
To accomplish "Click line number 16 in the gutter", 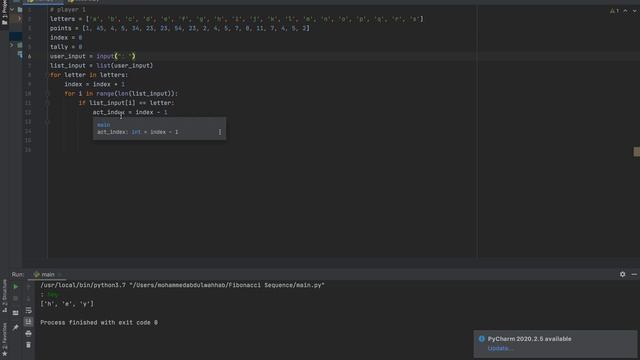I will pyautogui.click(x=28, y=150).
